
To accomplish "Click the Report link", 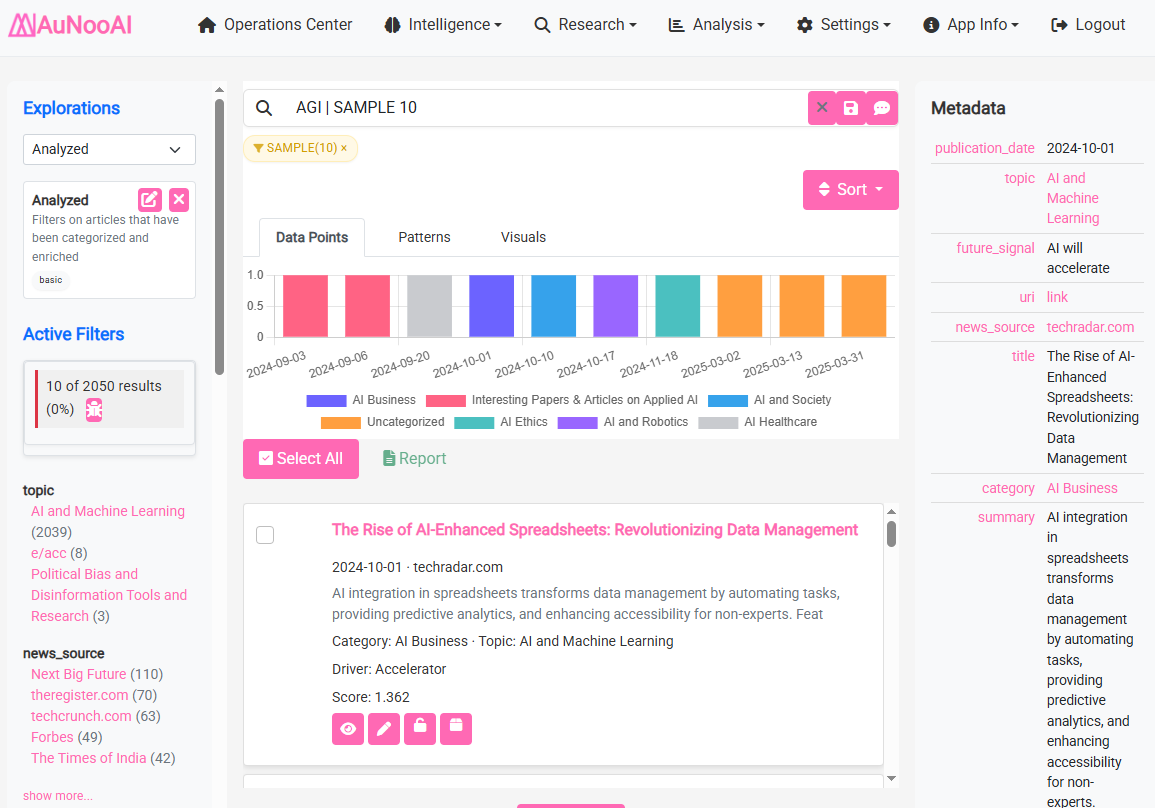I will tap(414, 459).
